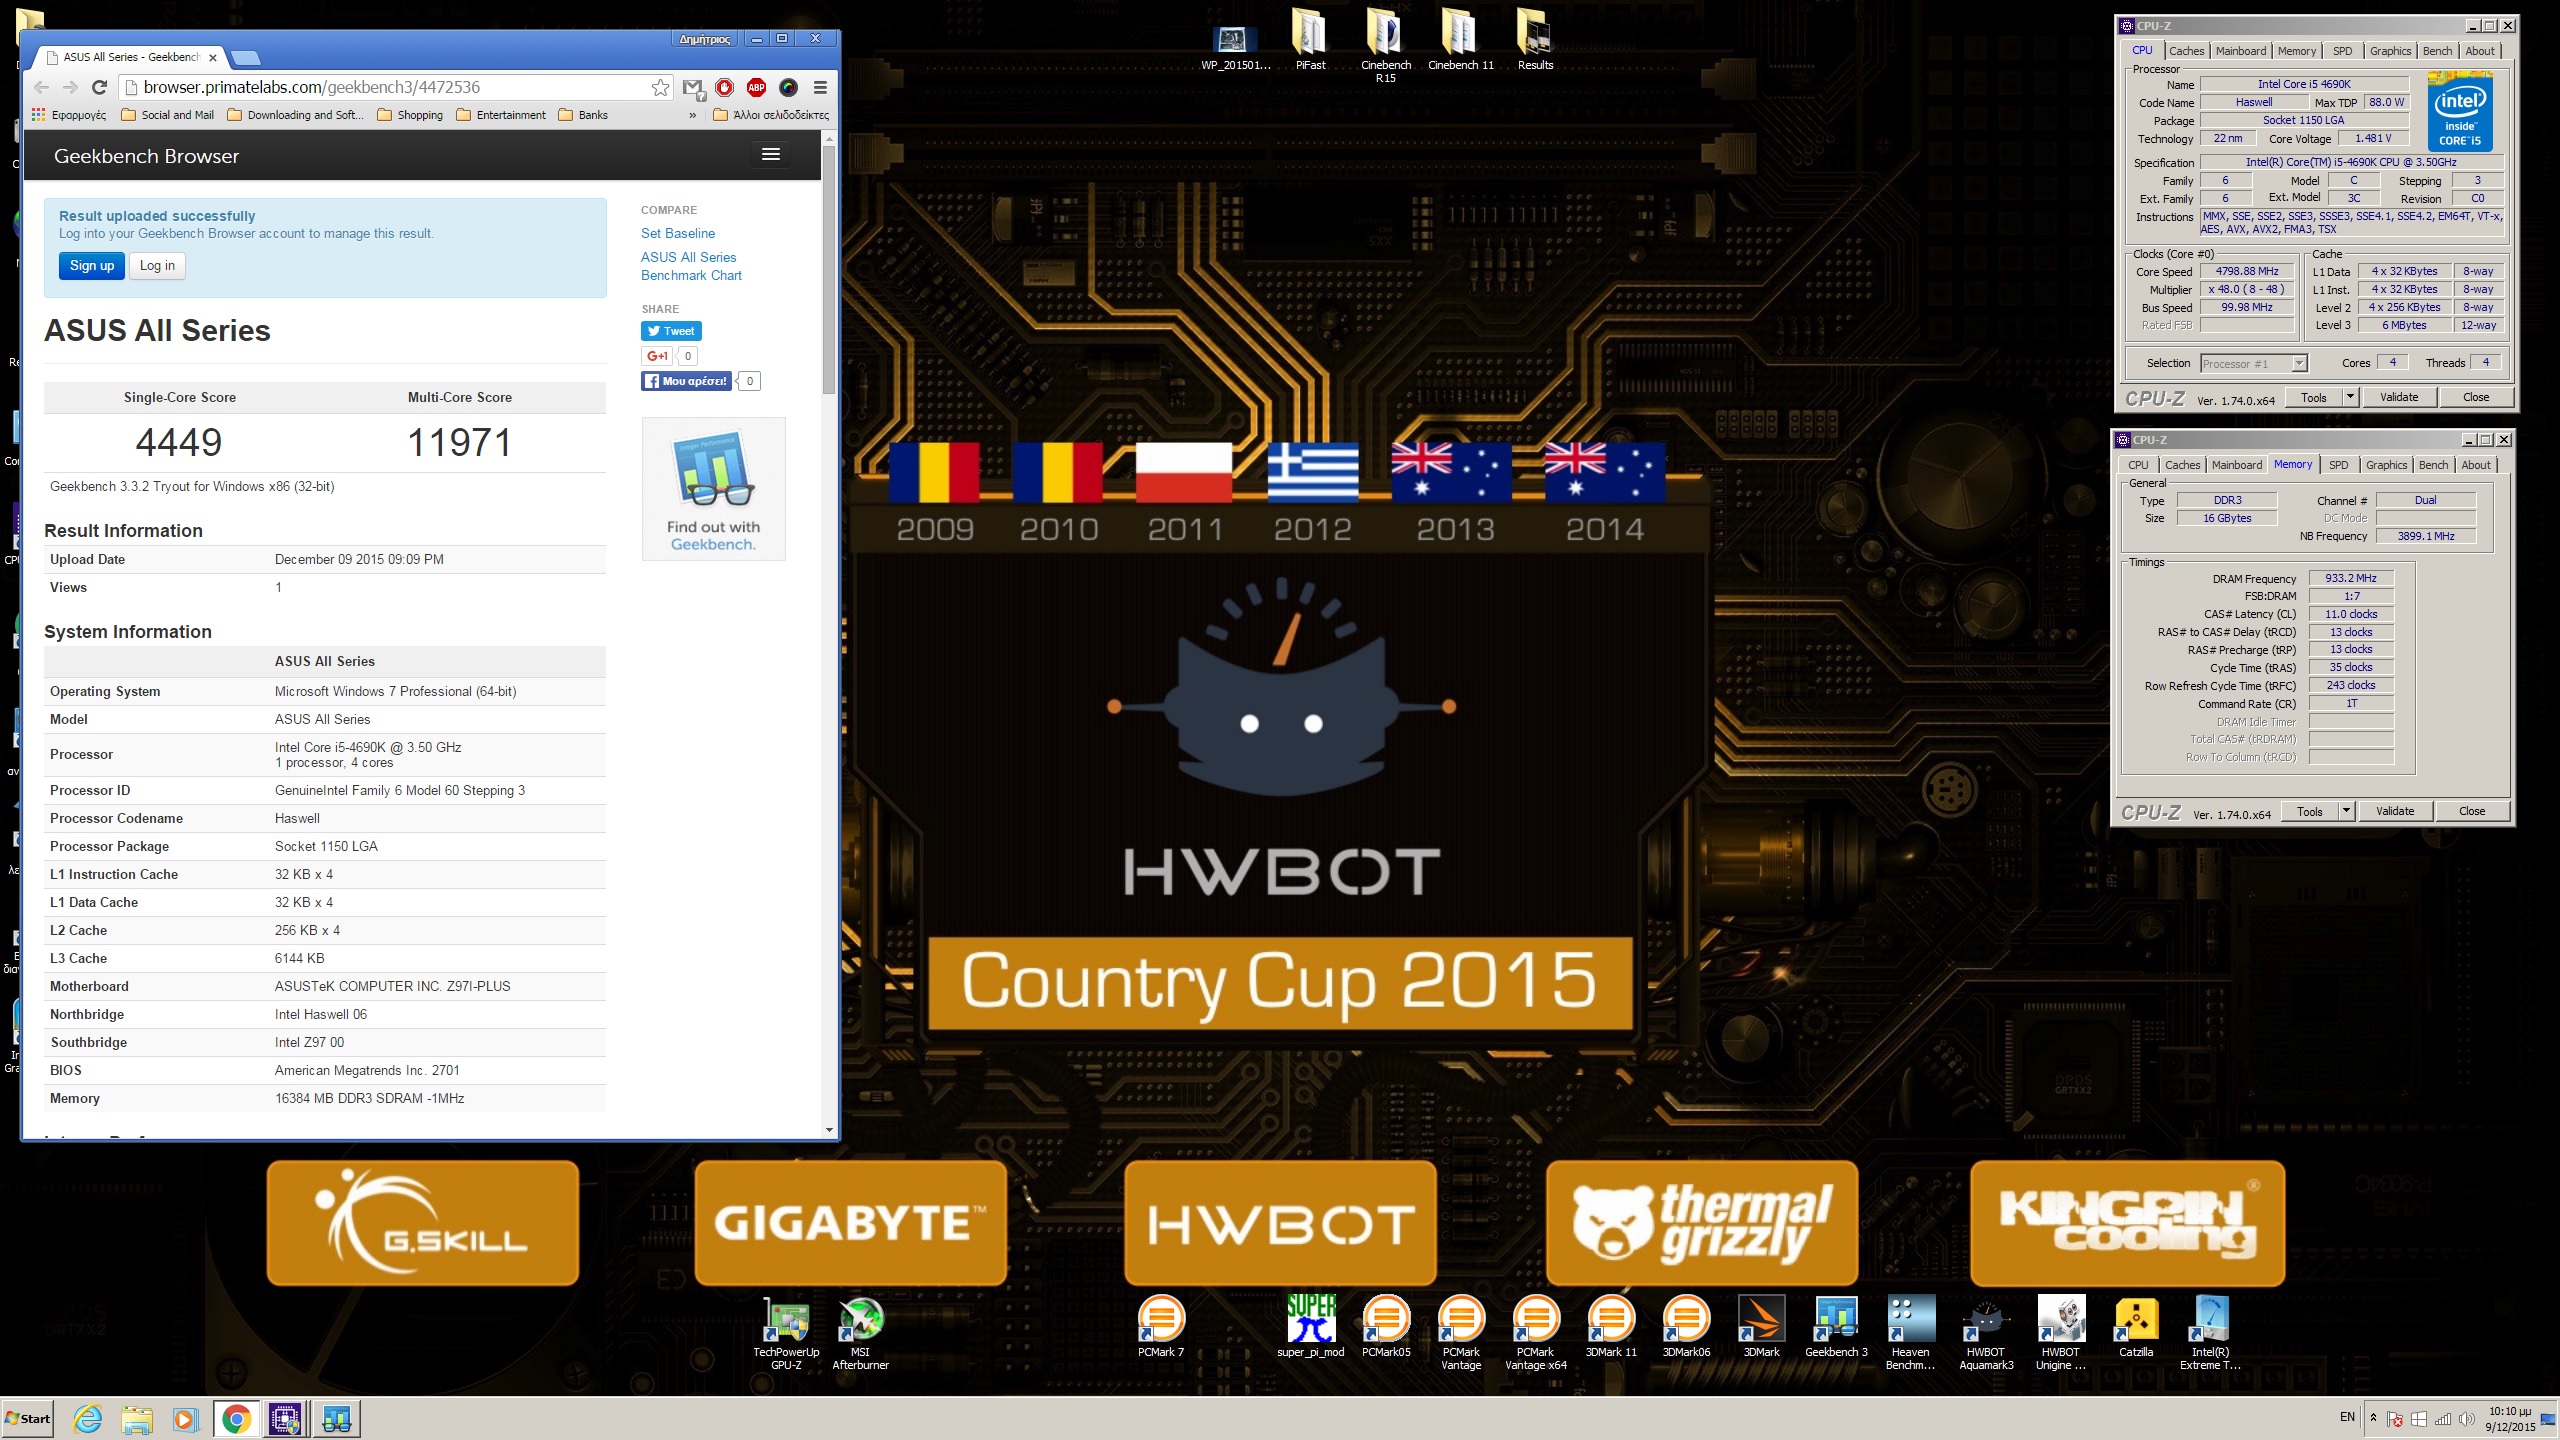Launch super_pi_mod shortcut

(x=1310, y=1327)
